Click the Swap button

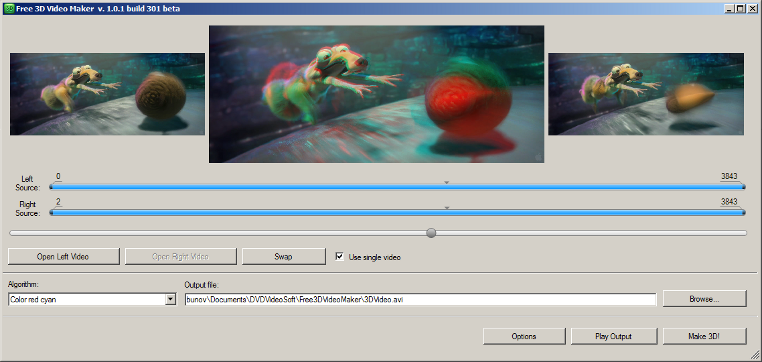point(283,257)
